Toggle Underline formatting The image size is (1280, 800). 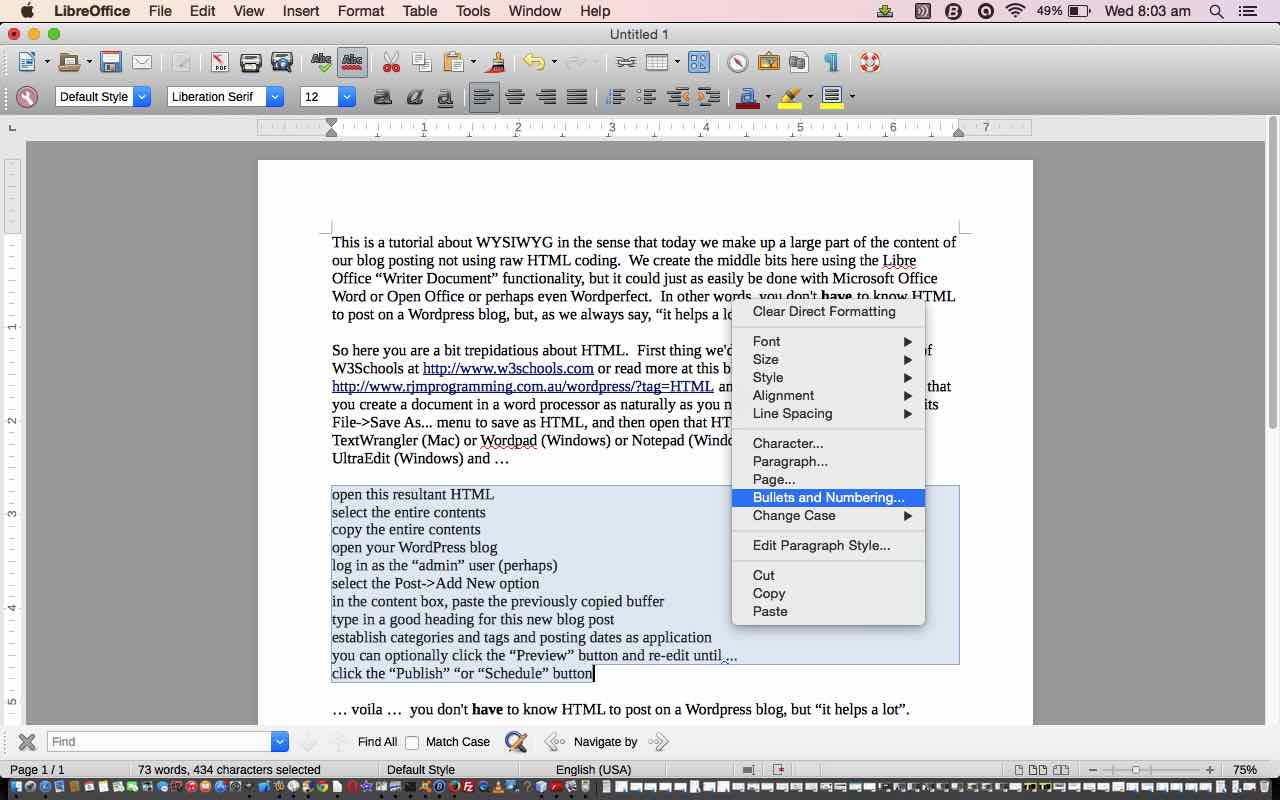point(445,97)
